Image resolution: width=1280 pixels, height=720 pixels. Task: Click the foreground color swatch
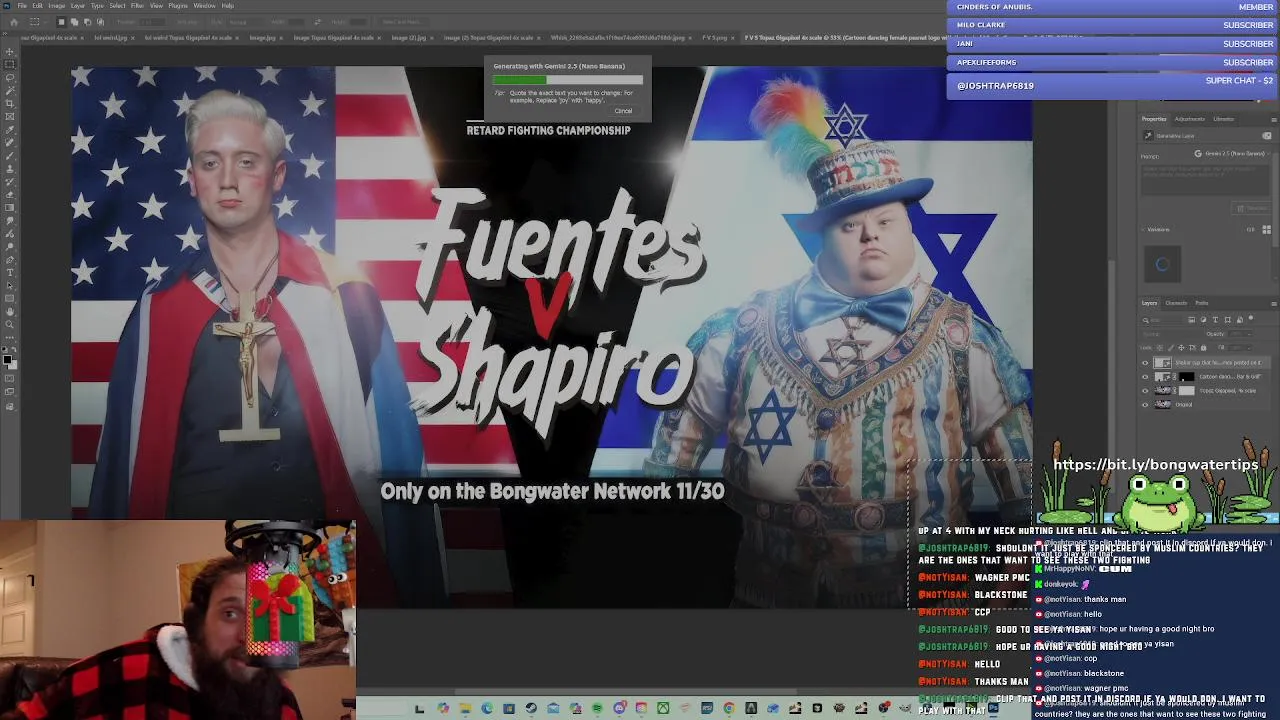tap(7, 359)
